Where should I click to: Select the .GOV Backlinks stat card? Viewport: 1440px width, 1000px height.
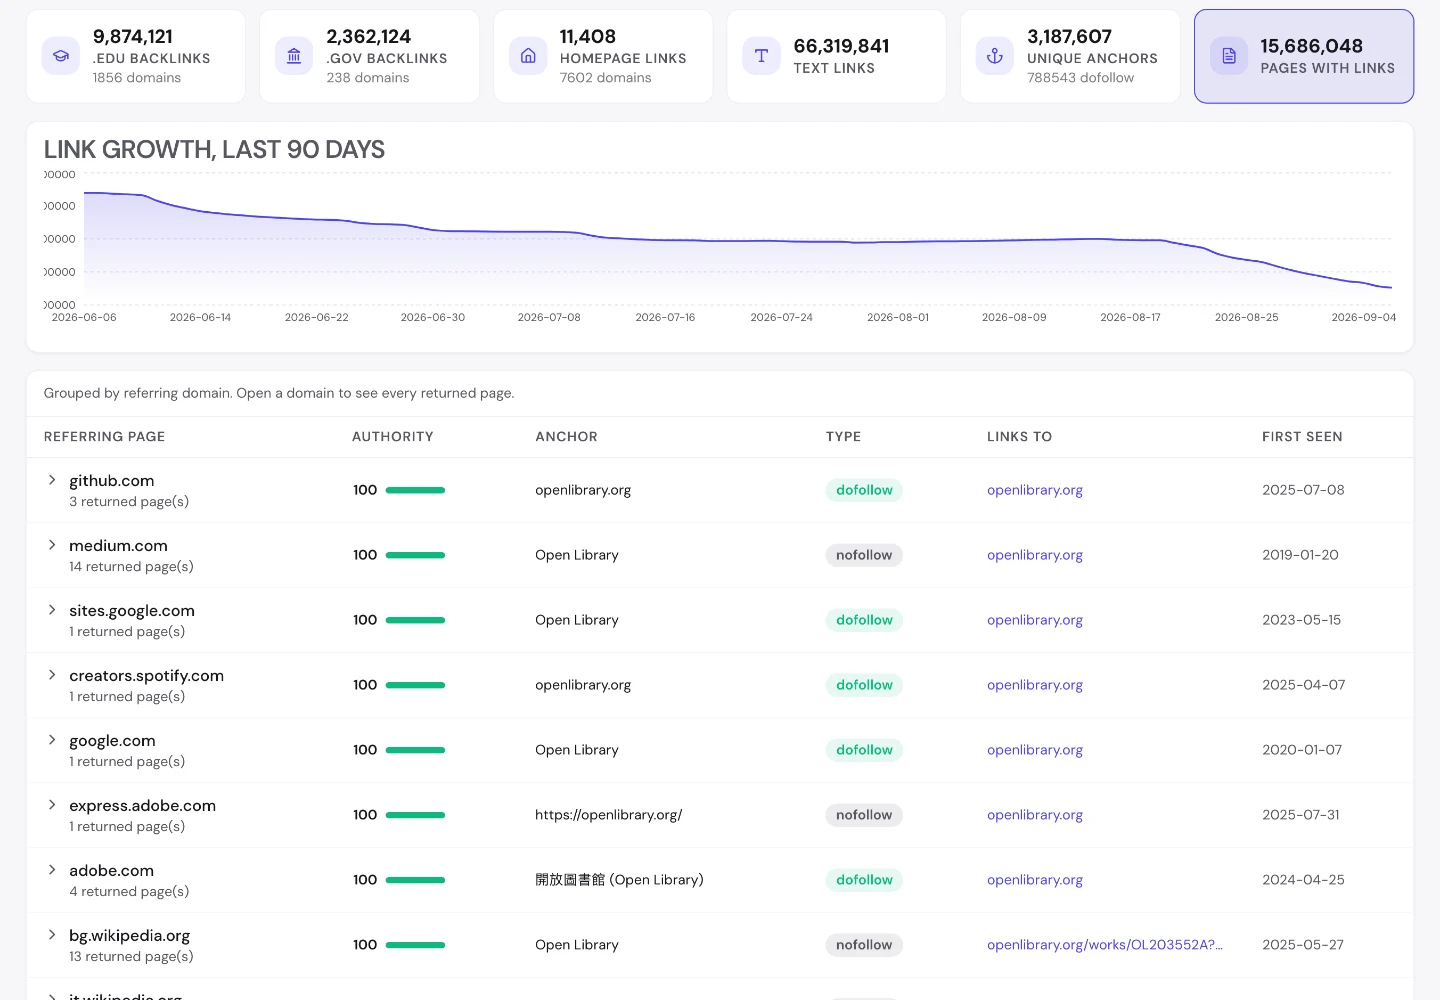click(369, 56)
